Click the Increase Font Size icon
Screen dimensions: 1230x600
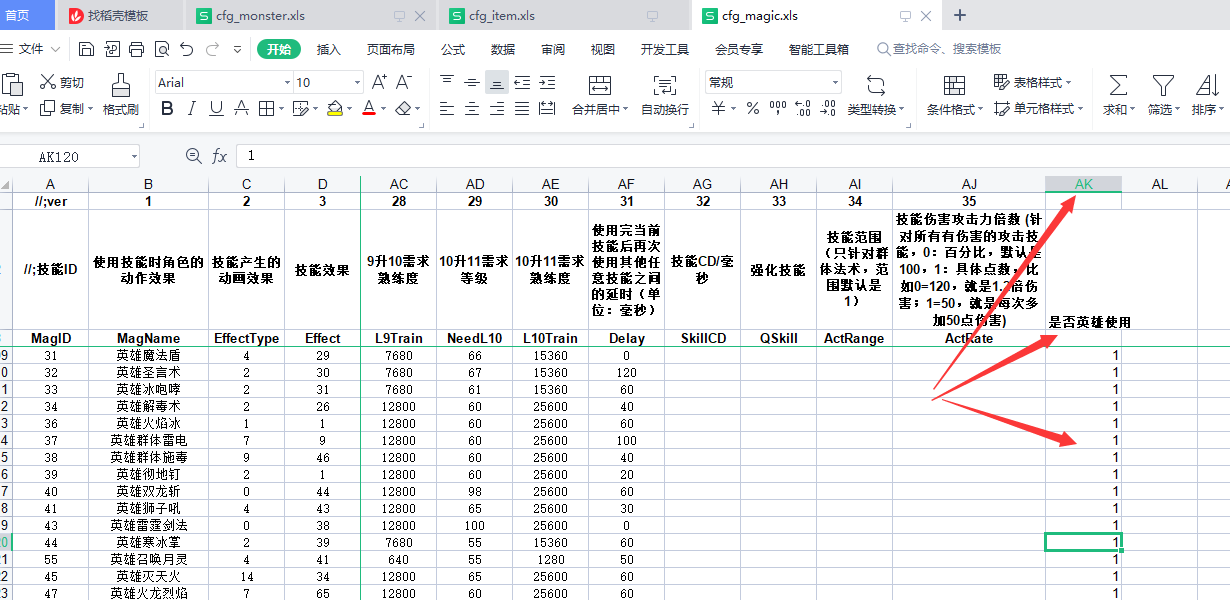tap(379, 82)
